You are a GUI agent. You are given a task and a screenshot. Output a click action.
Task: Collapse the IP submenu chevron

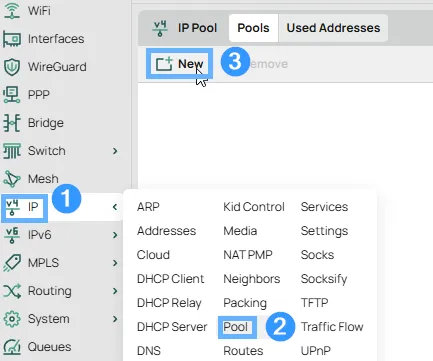(115, 207)
